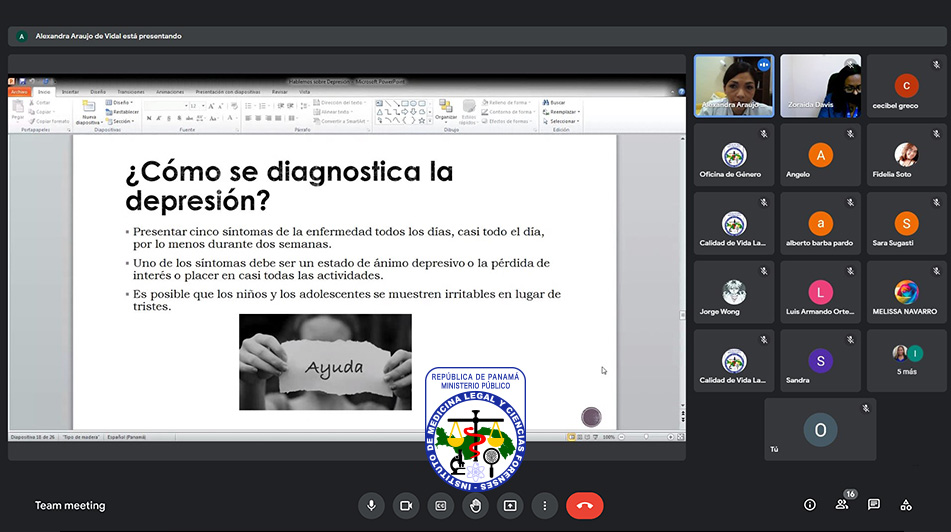Image resolution: width=951 pixels, height=532 pixels.
Task: Click the increase font size icon
Action: (211, 106)
